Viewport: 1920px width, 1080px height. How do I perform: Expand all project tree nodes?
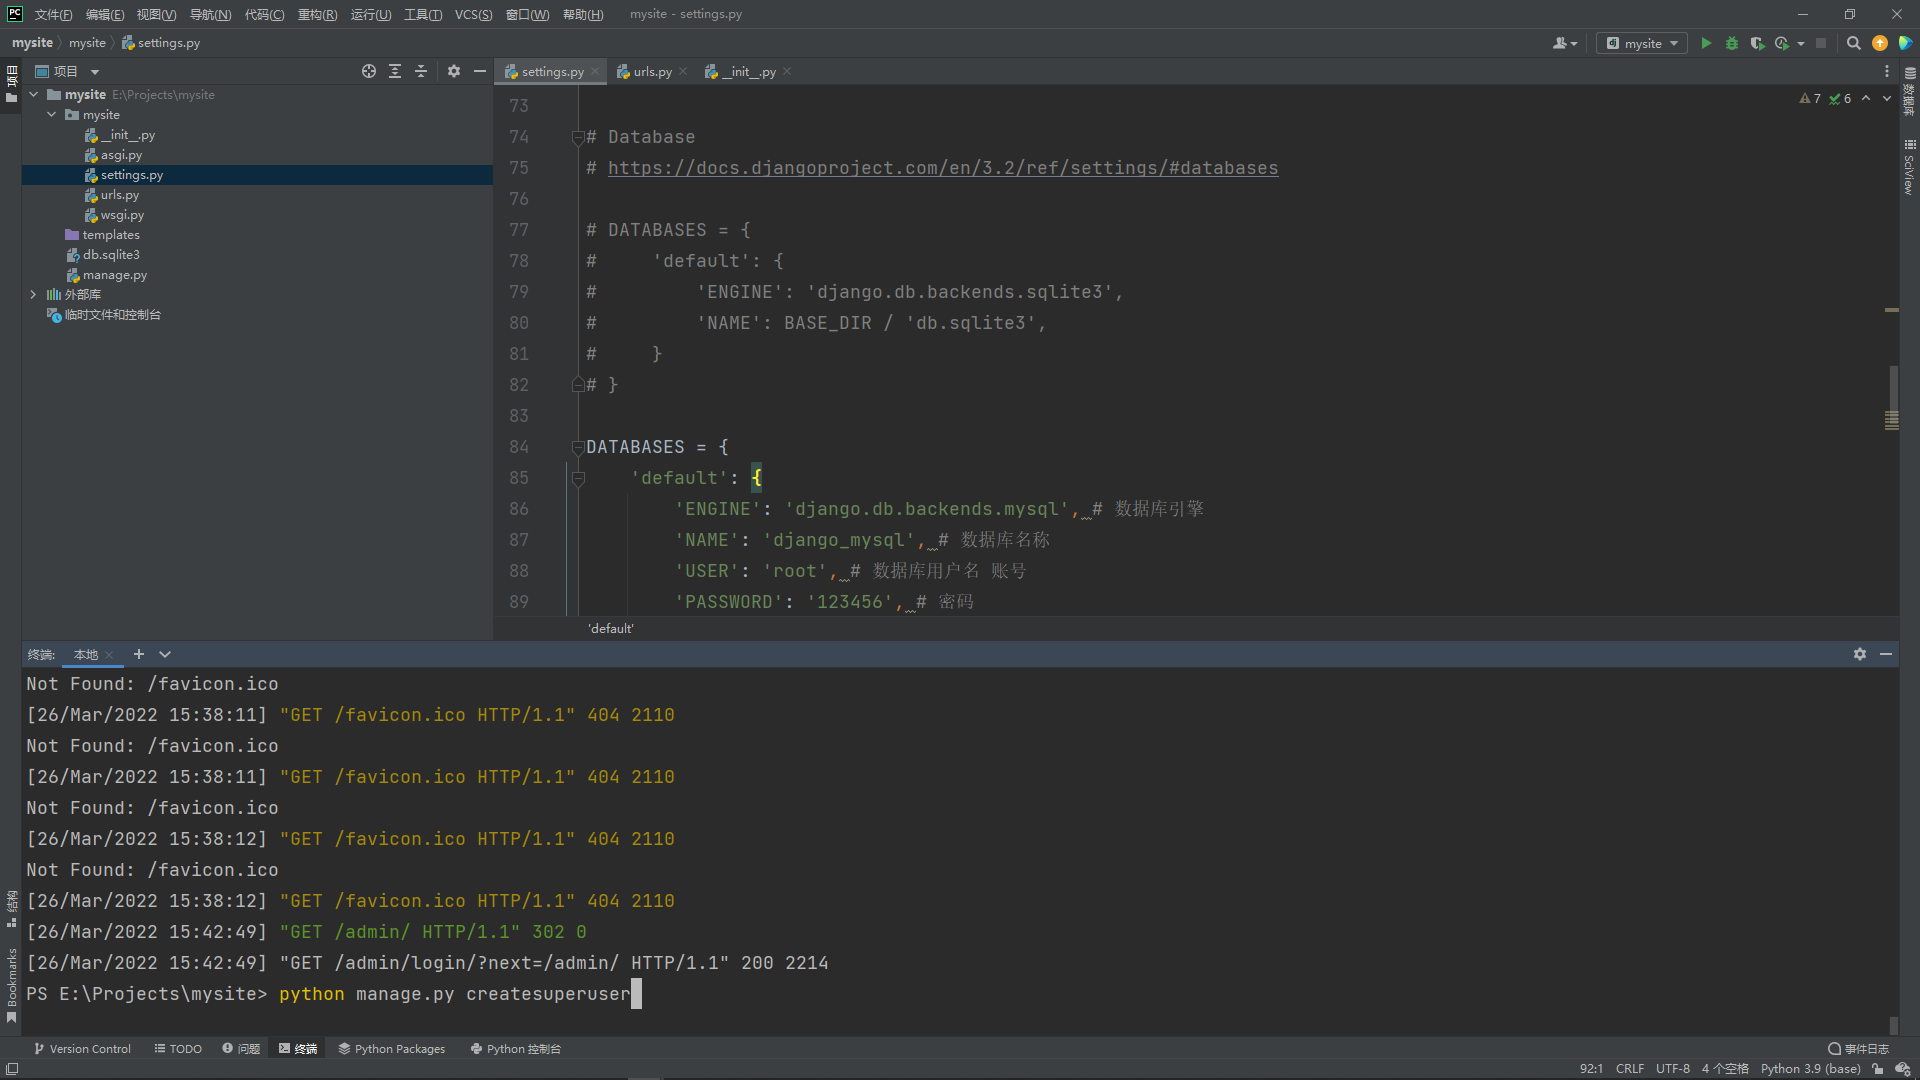395,71
